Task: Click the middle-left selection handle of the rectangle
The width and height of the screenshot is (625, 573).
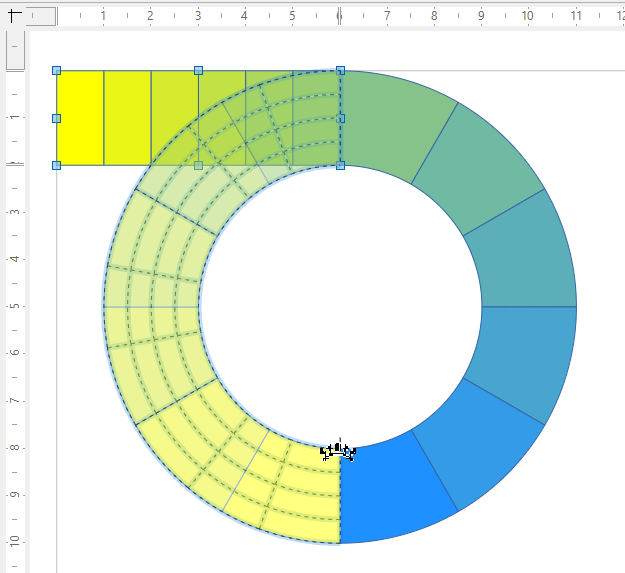Action: click(57, 118)
